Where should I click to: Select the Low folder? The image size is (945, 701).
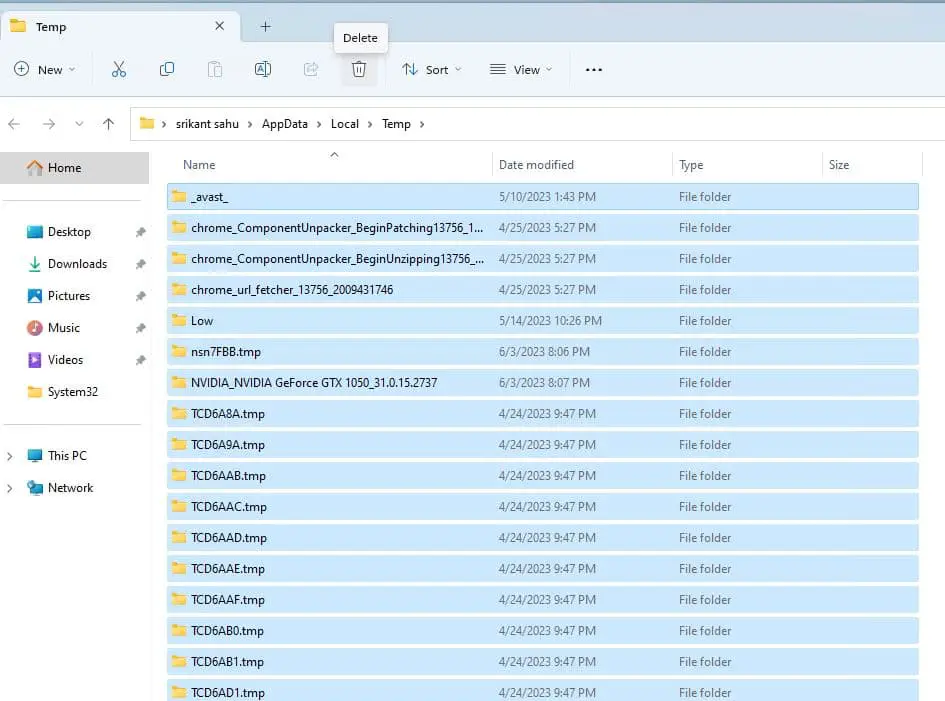pos(542,321)
